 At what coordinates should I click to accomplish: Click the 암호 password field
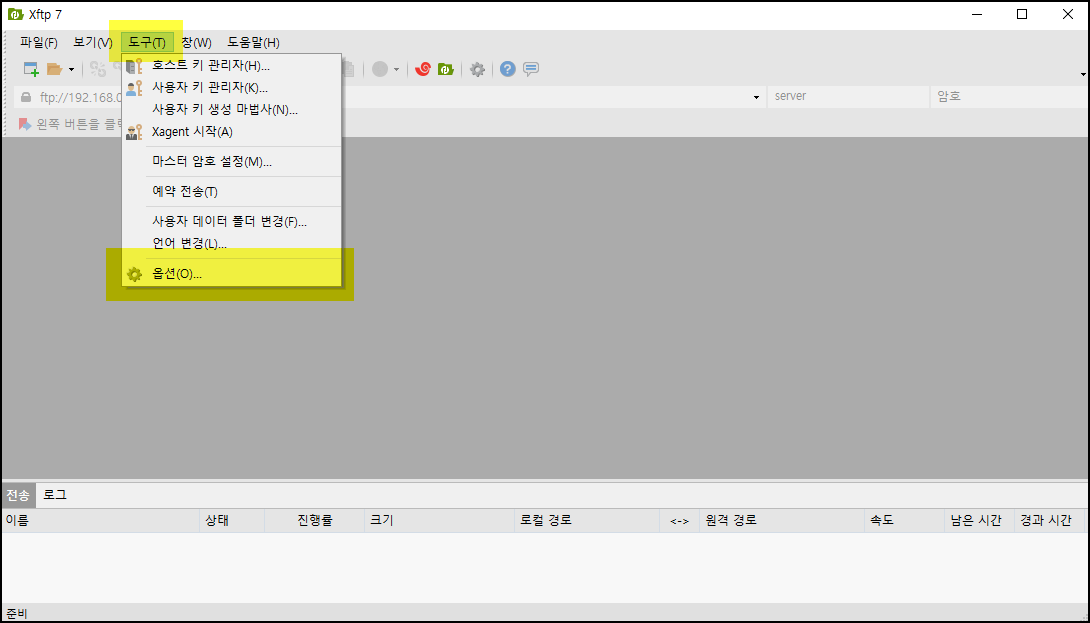pos(1009,97)
